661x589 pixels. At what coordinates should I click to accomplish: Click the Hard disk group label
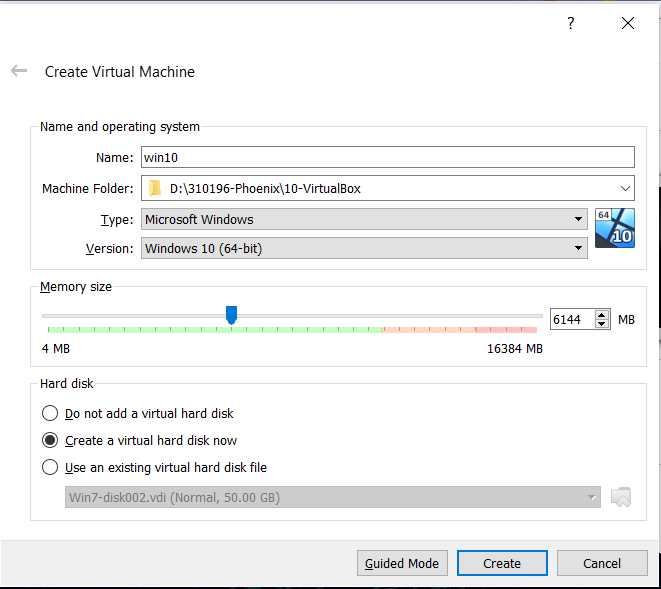click(67, 384)
